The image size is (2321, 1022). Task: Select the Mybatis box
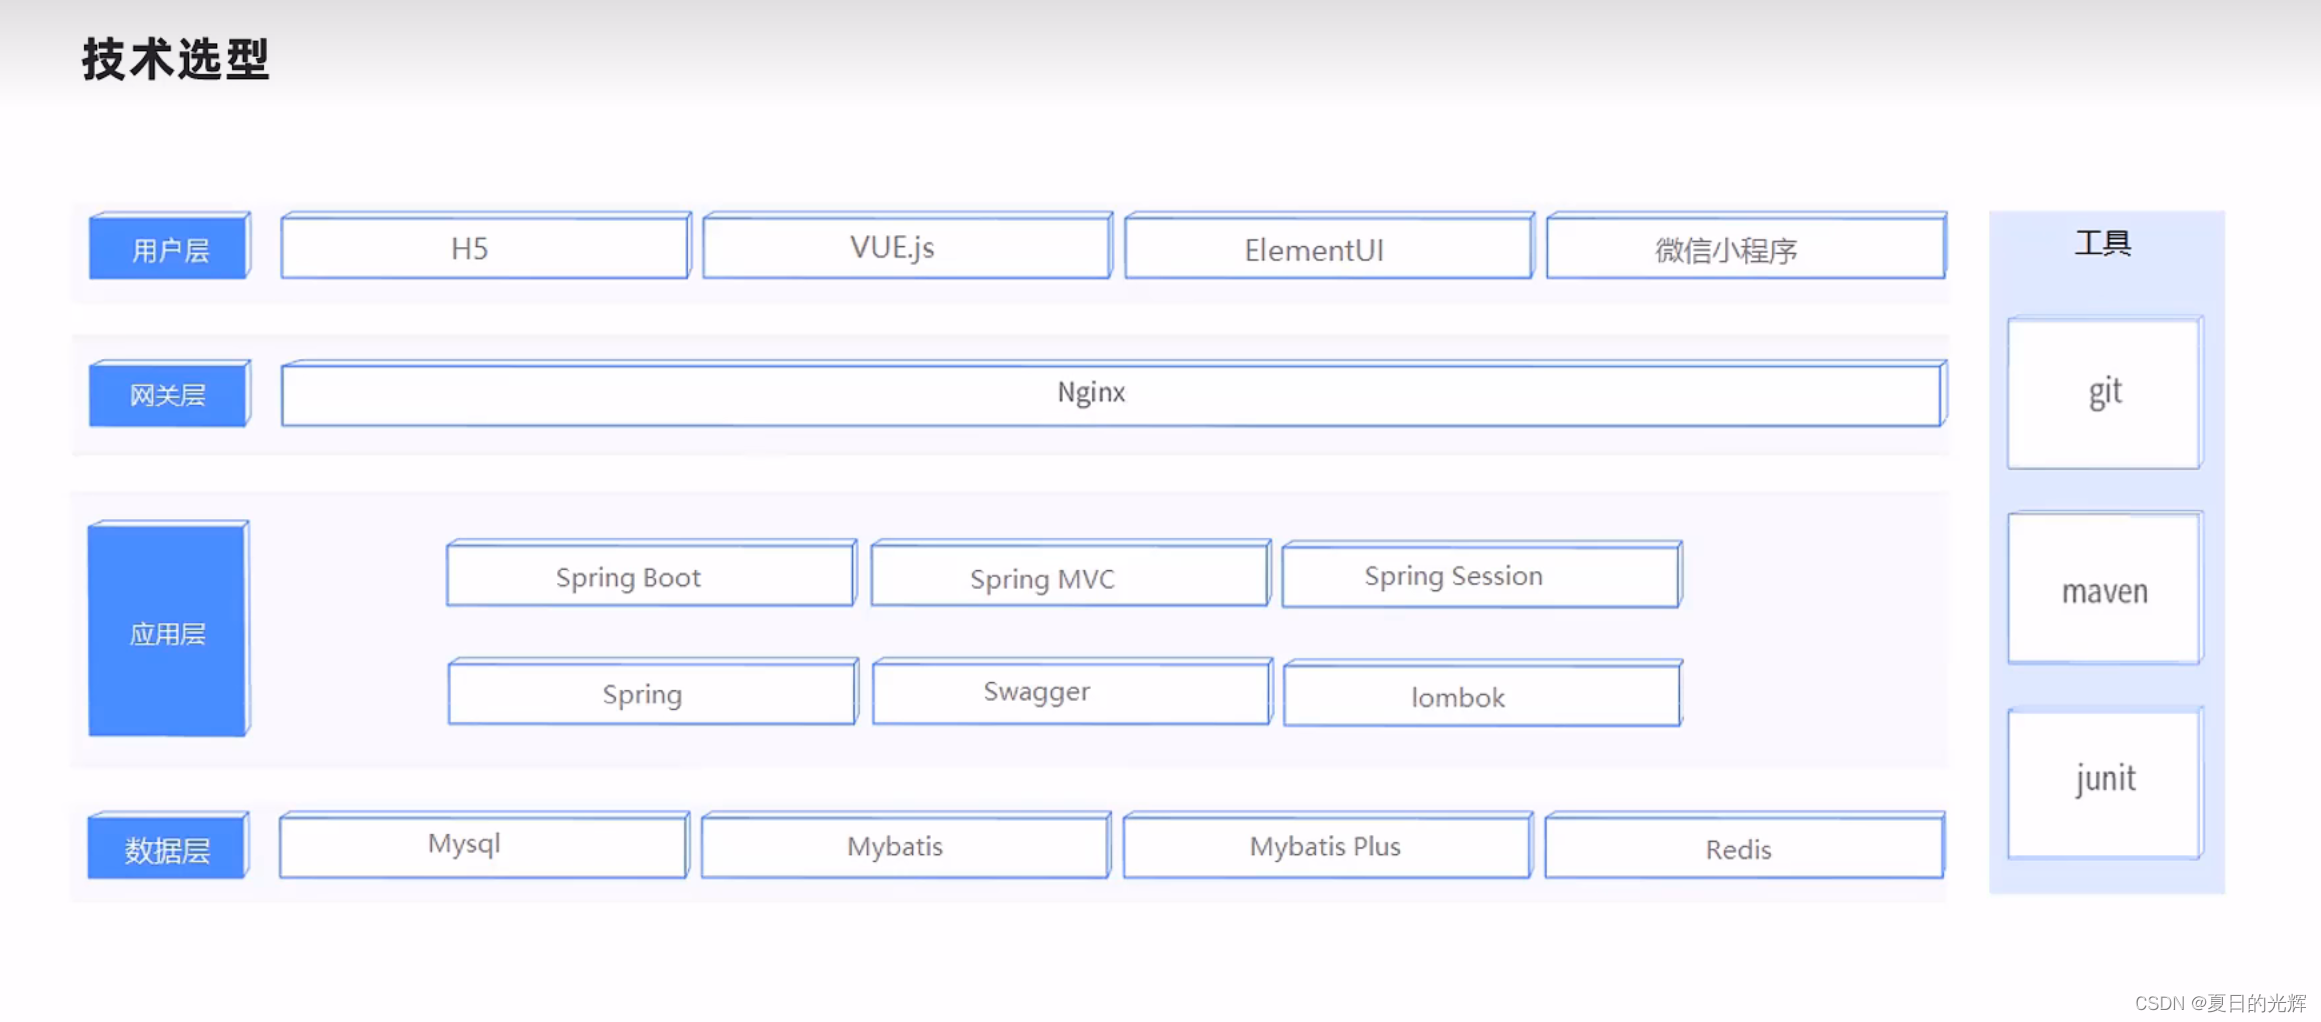tap(906, 846)
